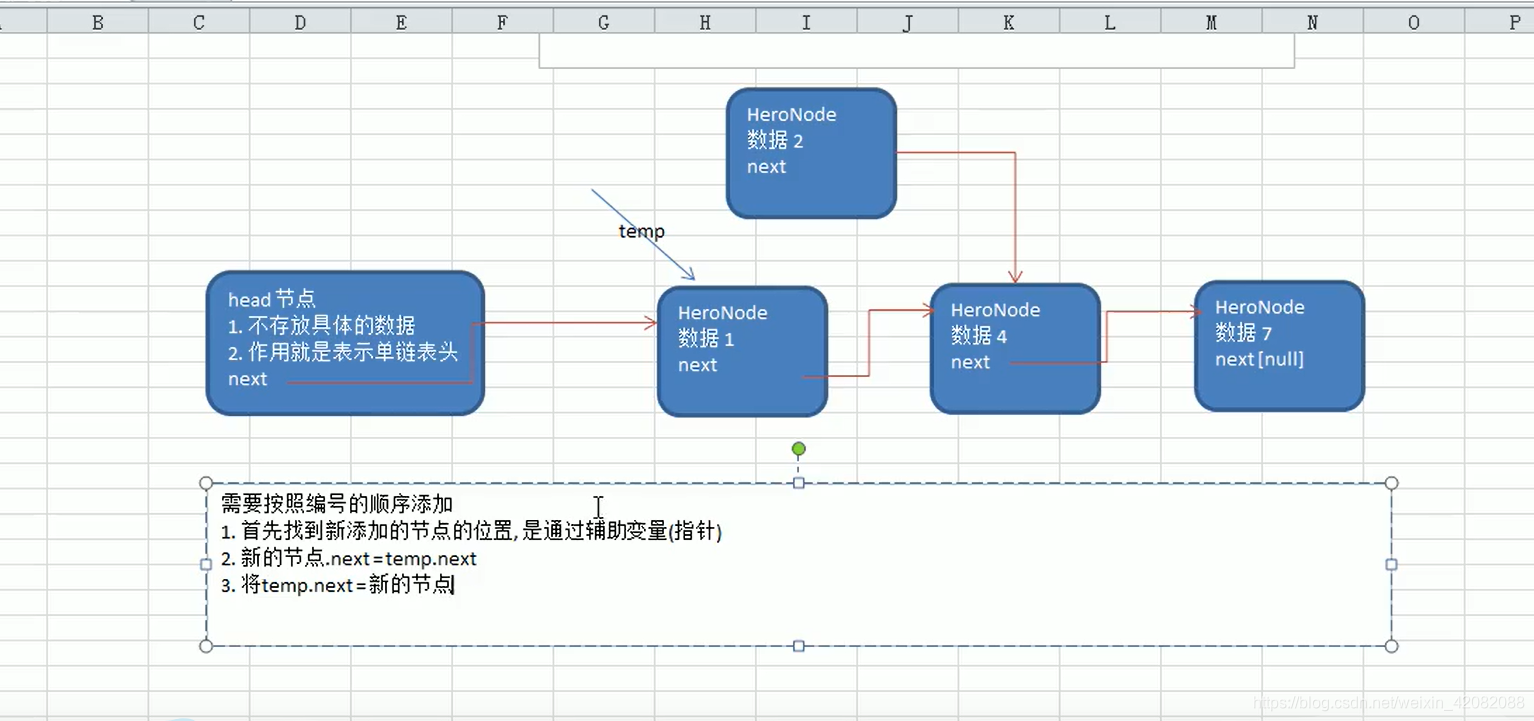Select the HeroNode 数据 1 shape
1534x721 pixels.
[x=742, y=351]
